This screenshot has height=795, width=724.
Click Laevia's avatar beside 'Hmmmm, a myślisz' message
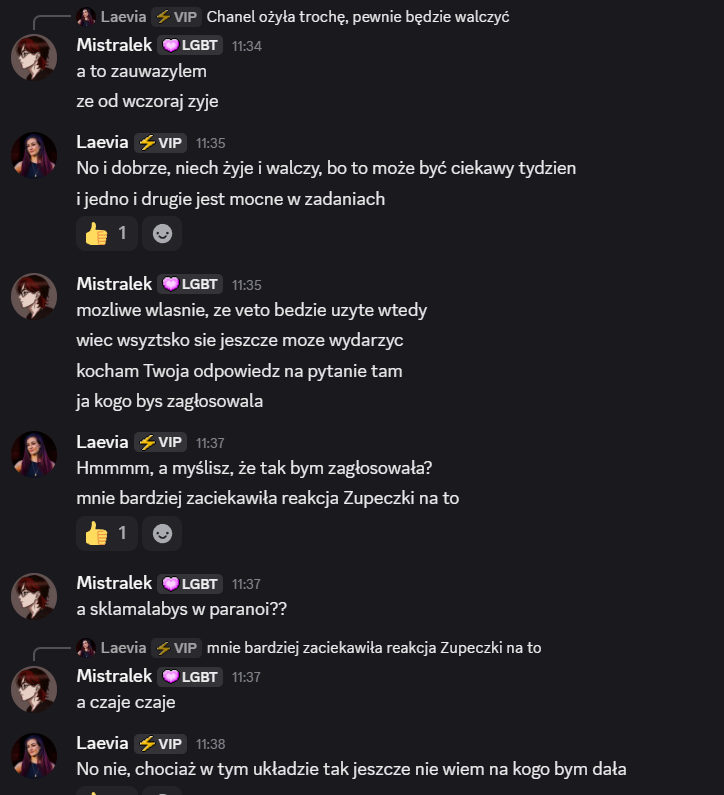(34, 454)
